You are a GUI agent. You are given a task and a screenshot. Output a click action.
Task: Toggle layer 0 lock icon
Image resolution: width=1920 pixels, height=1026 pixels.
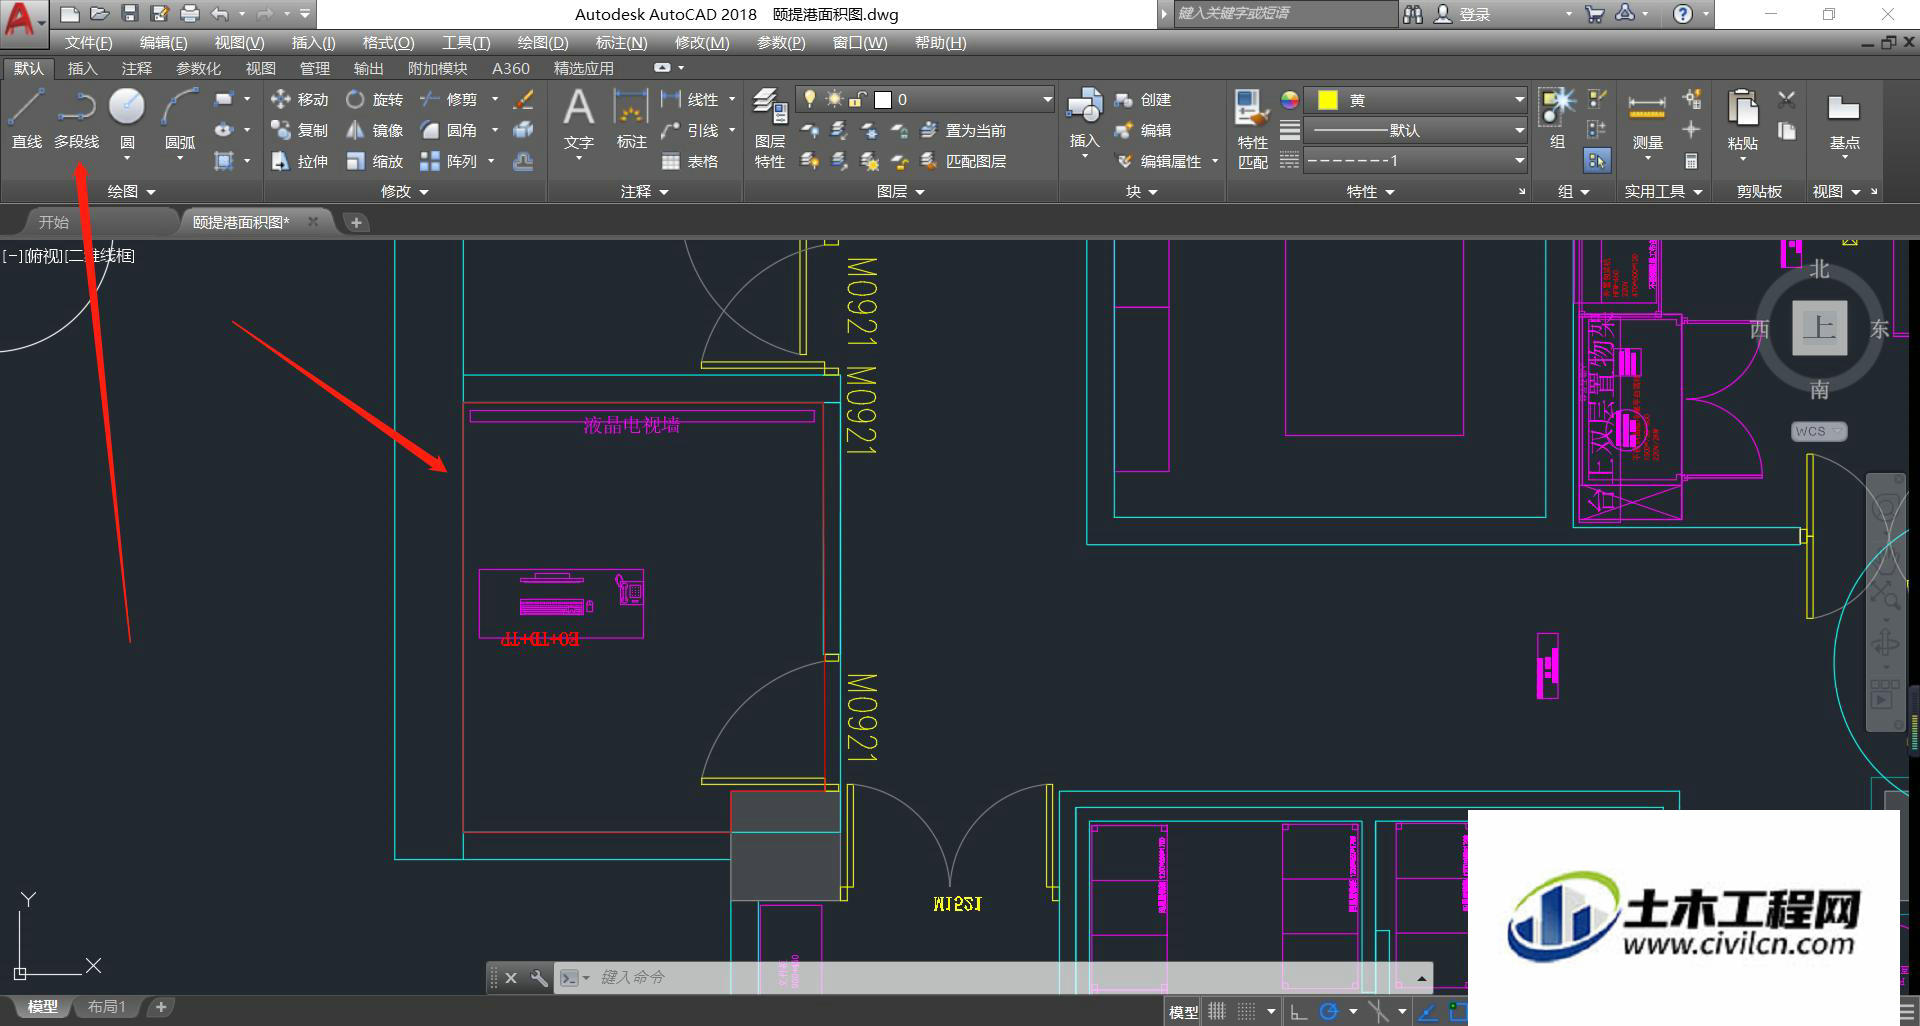857,99
